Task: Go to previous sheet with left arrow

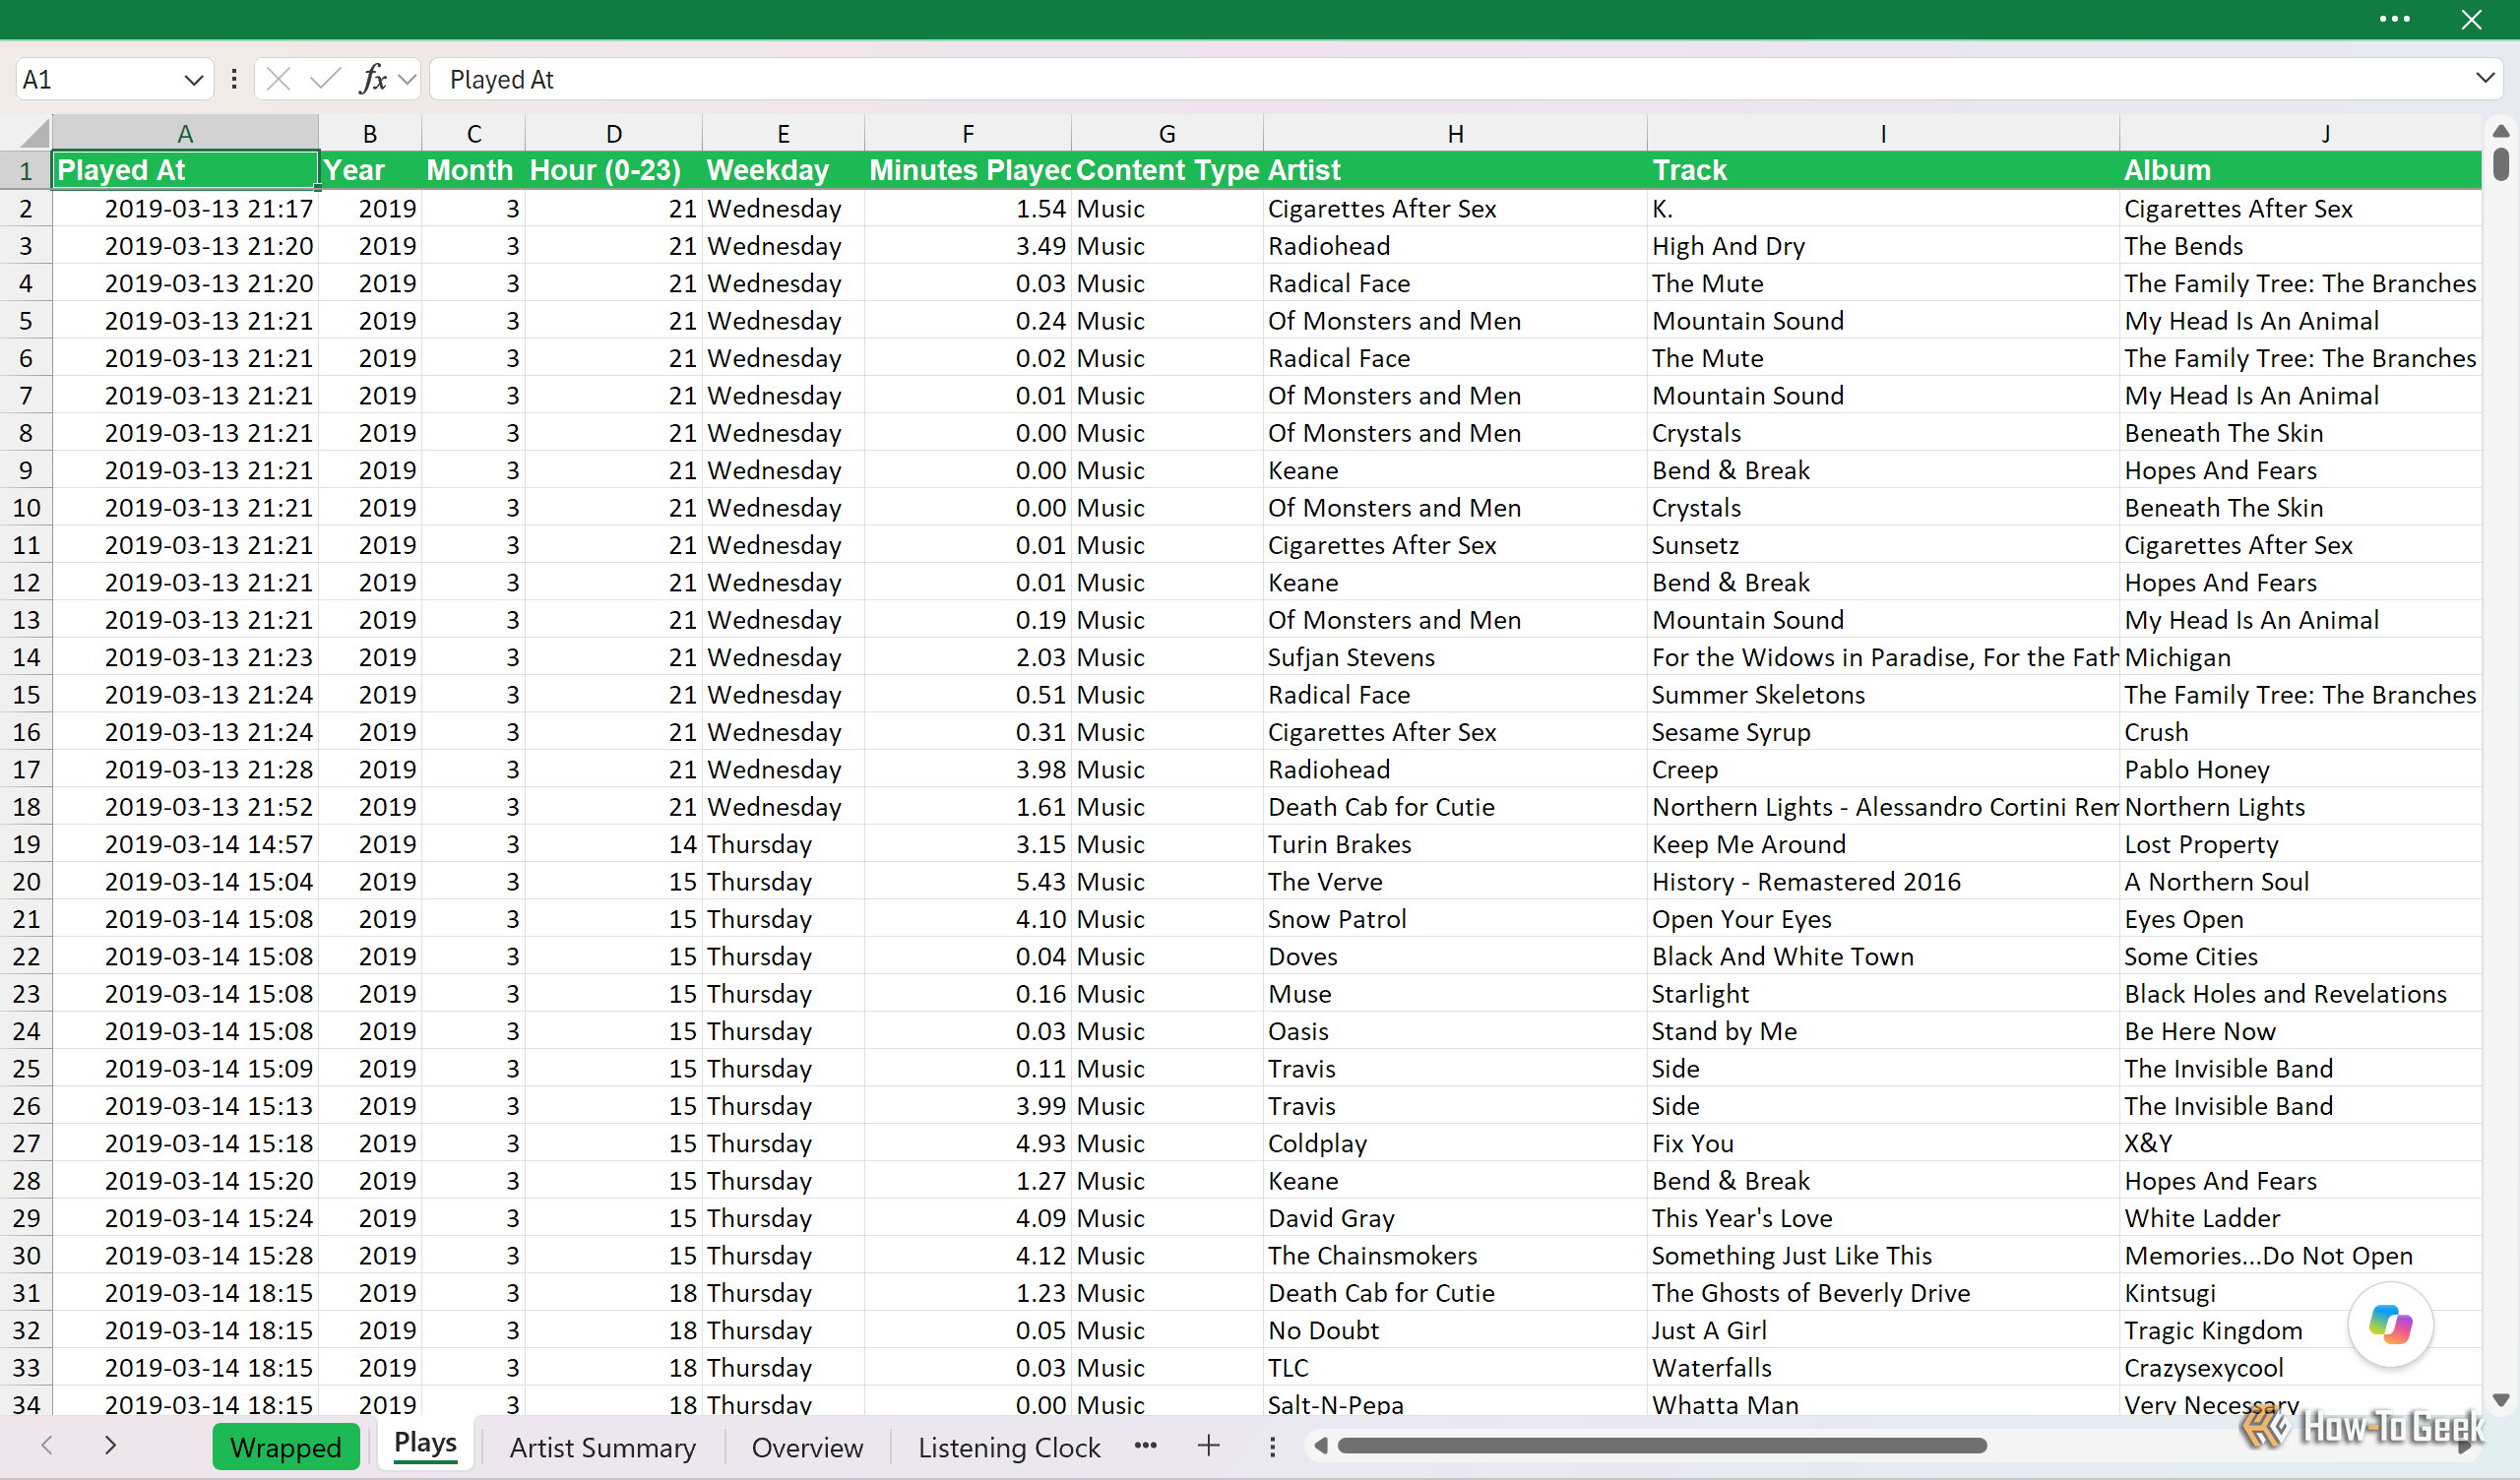Action: tap(47, 1445)
